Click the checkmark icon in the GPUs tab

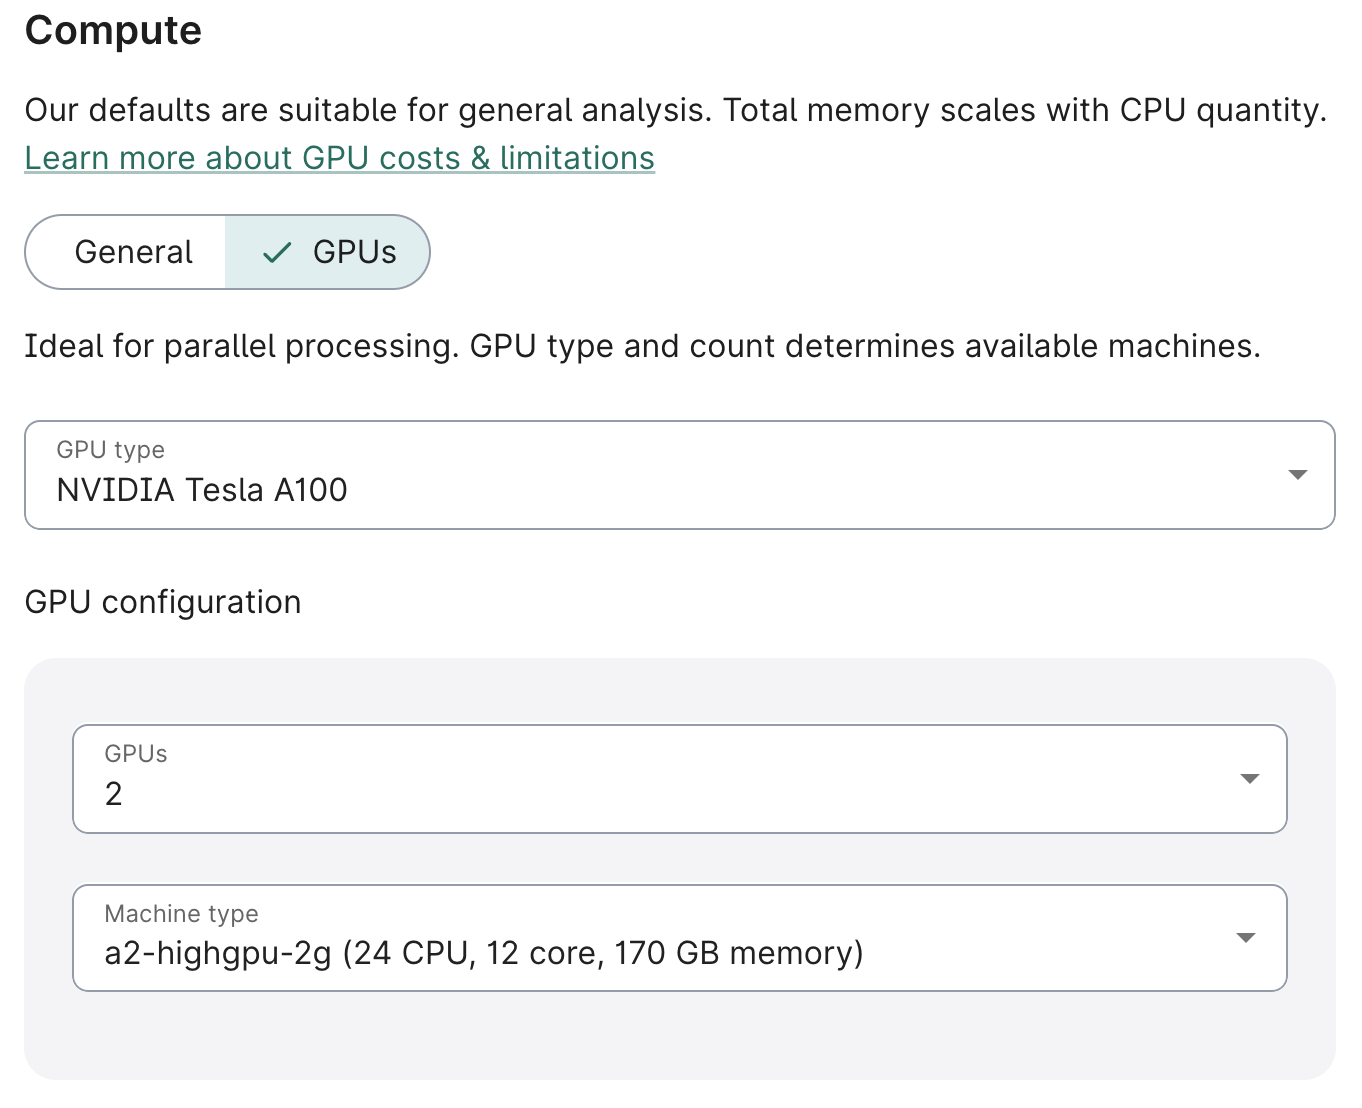point(275,252)
